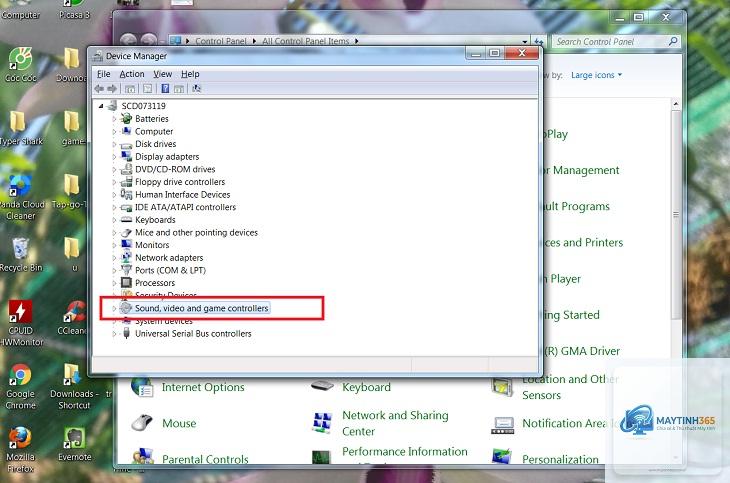This screenshot has height=483, width=730.
Task: Select the Network adapters label
Action: point(169,258)
